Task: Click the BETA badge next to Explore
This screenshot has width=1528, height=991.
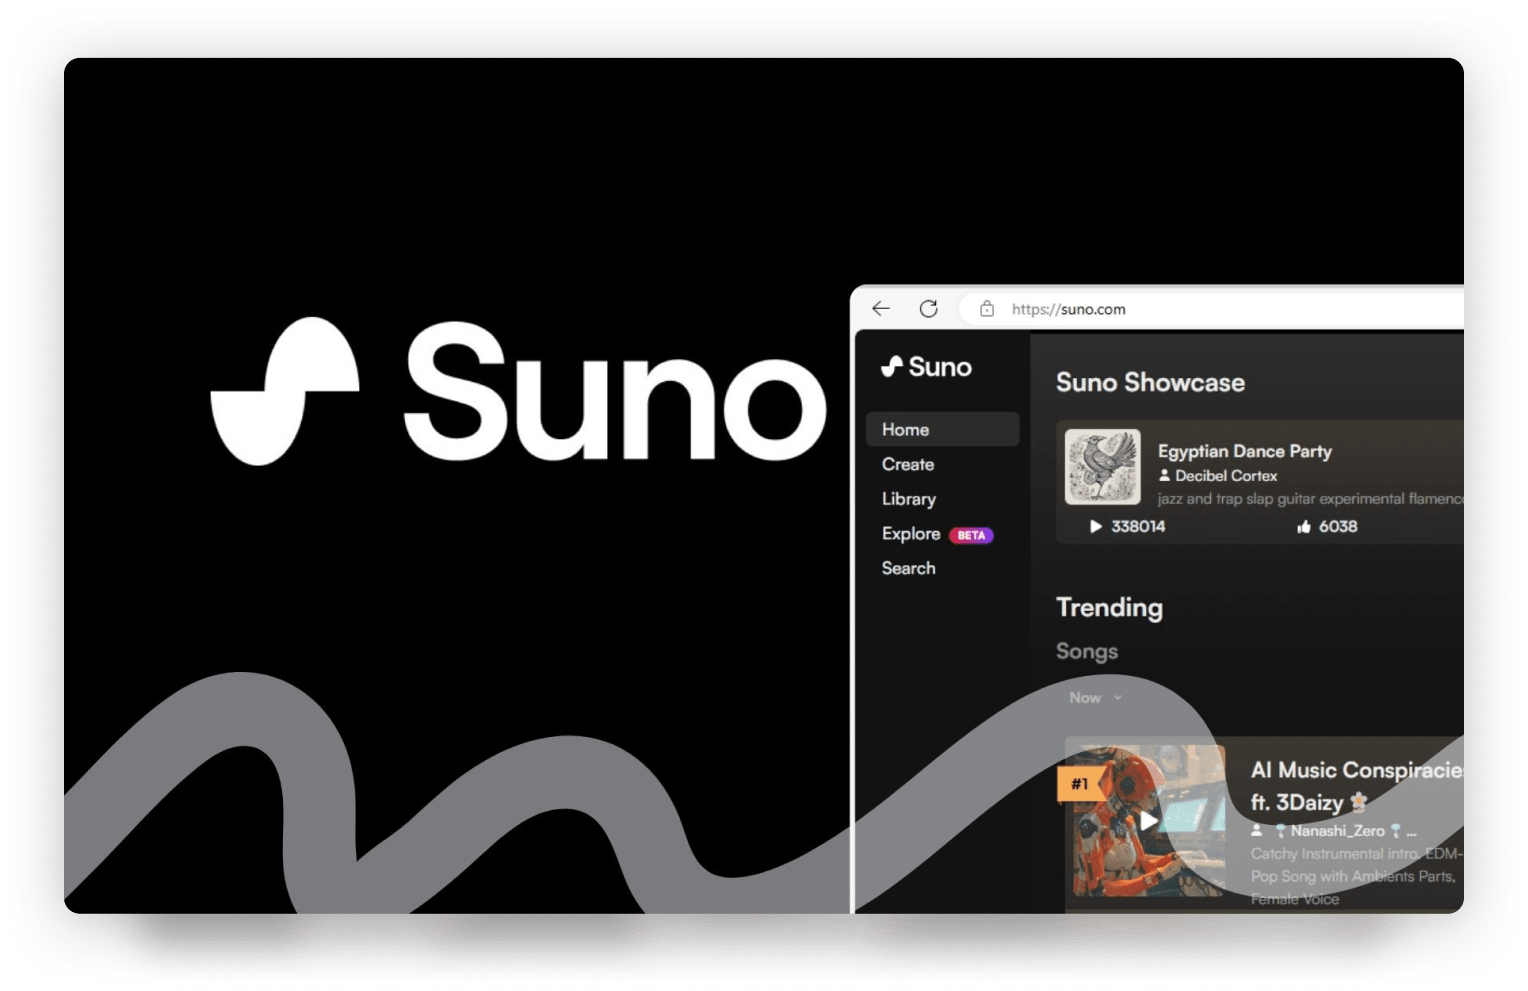Action: [971, 535]
